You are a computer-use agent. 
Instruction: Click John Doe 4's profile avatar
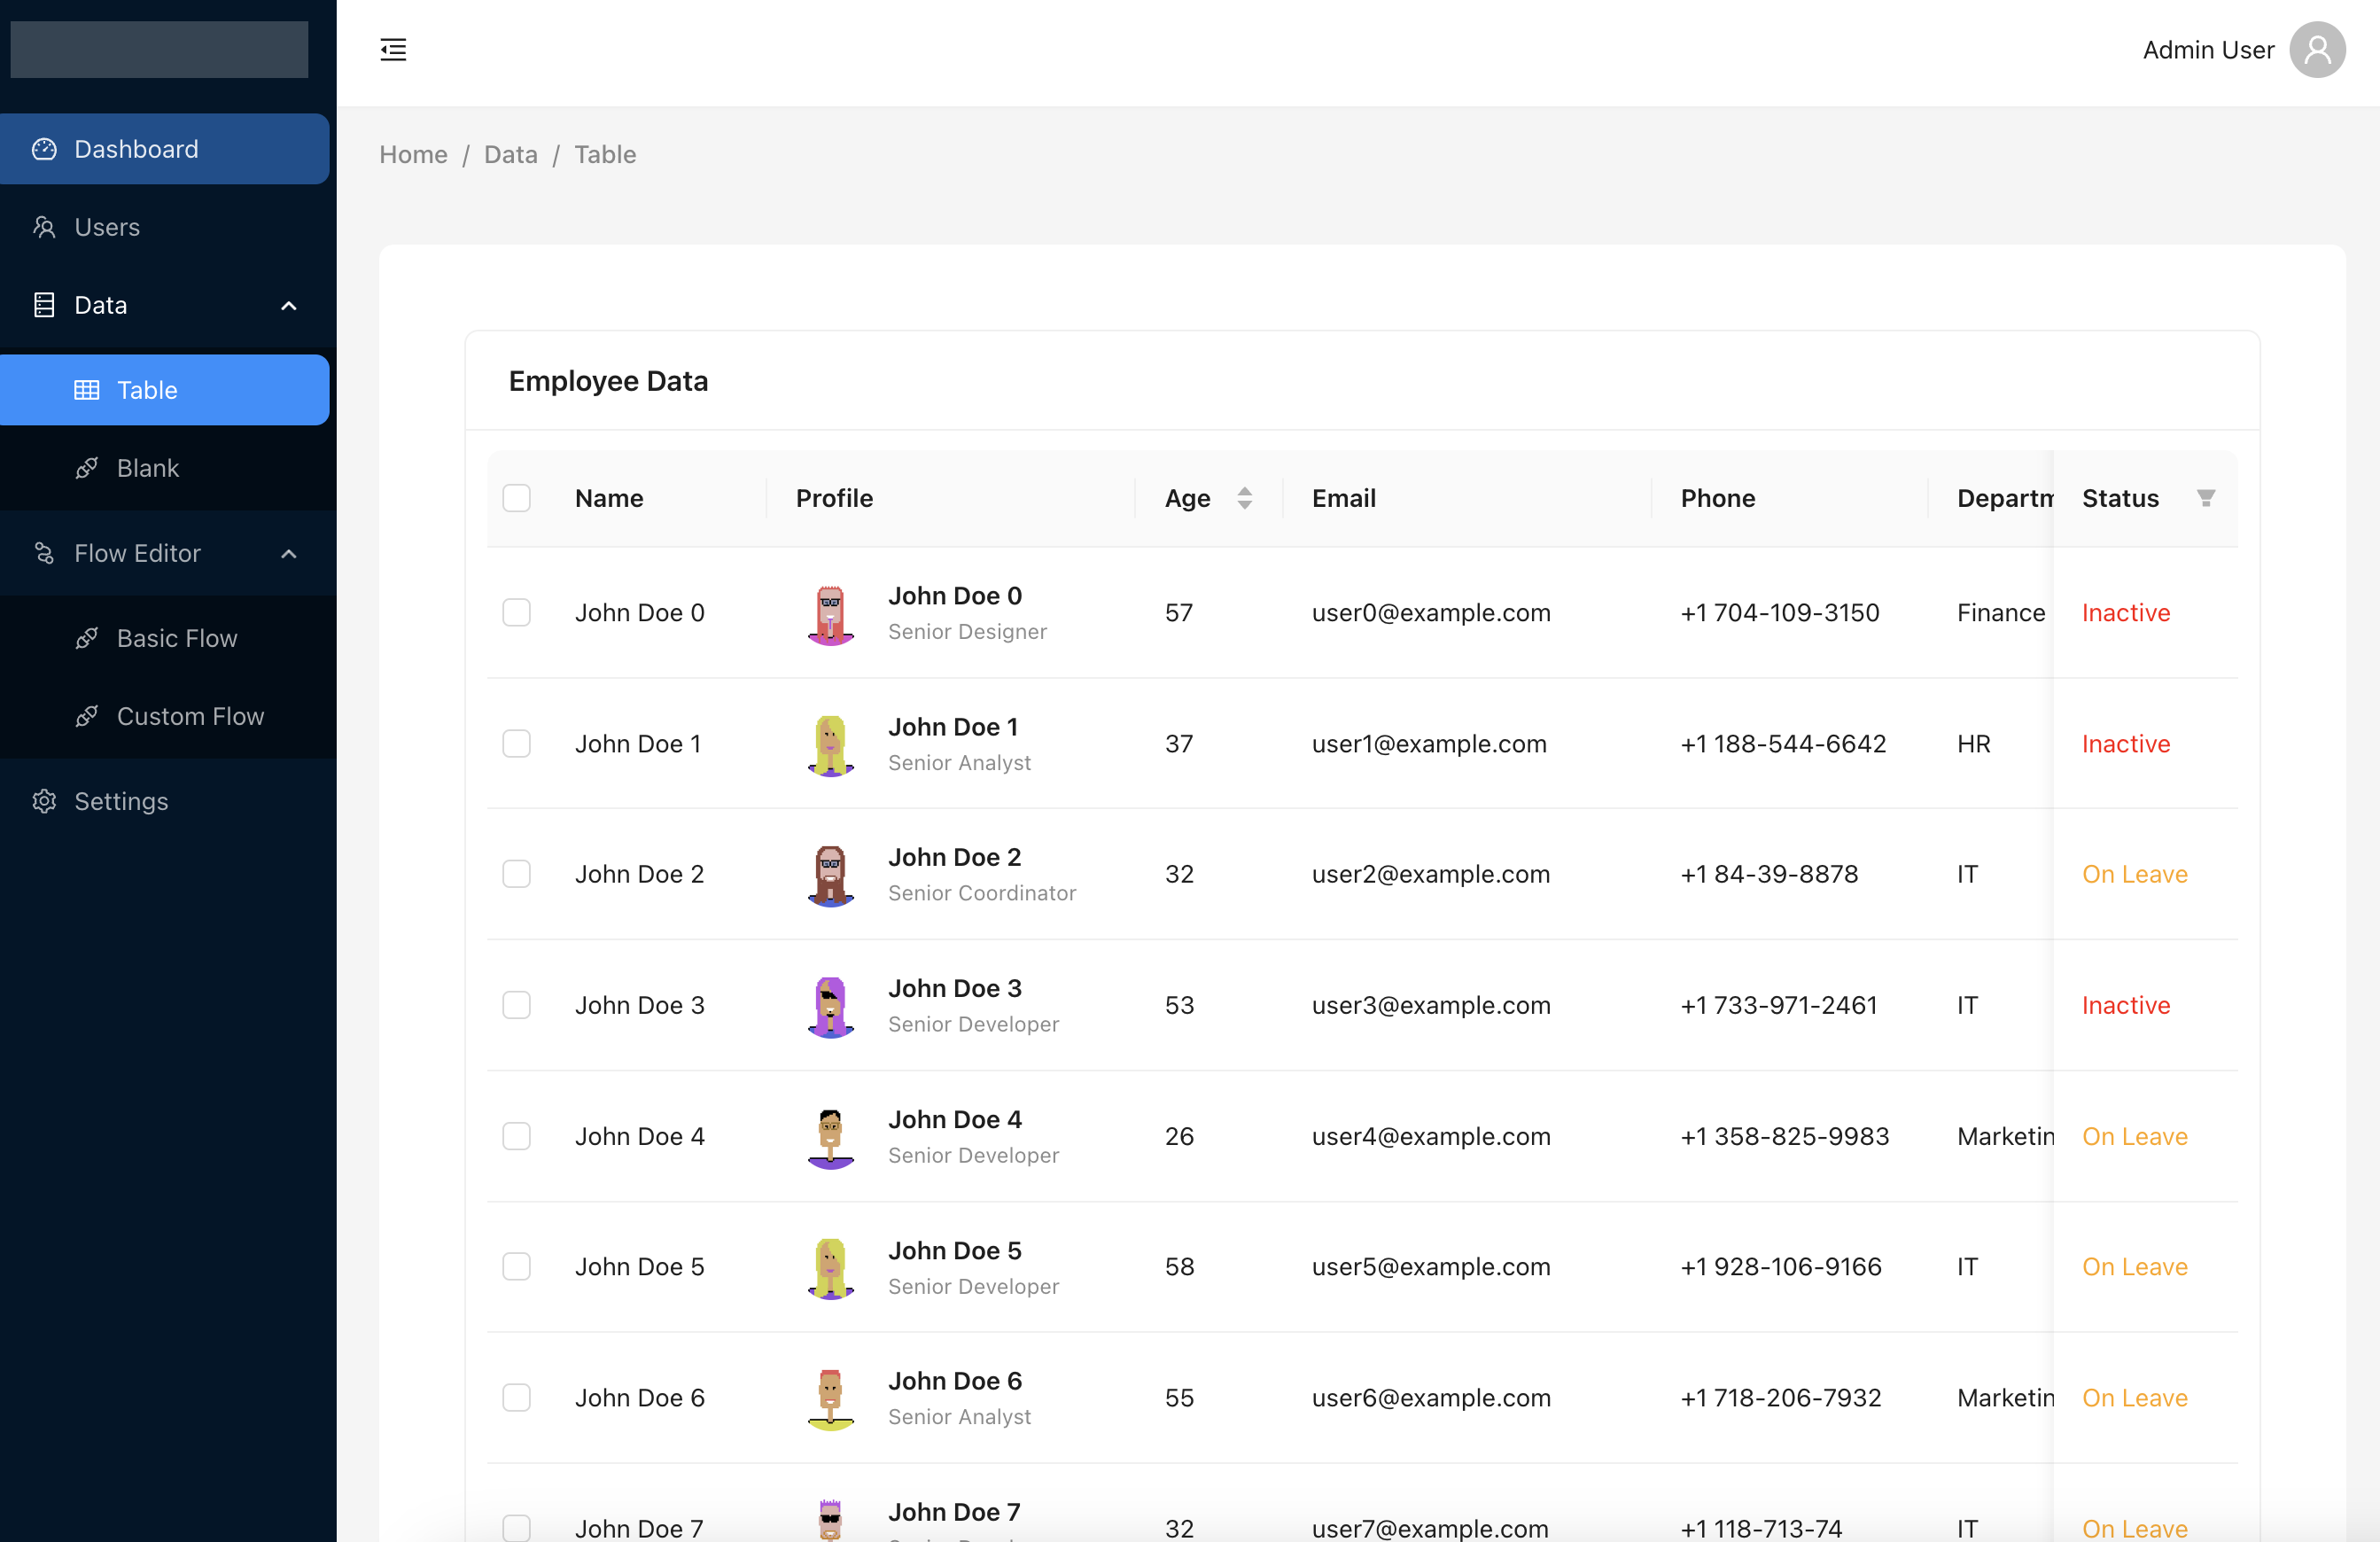[830, 1137]
